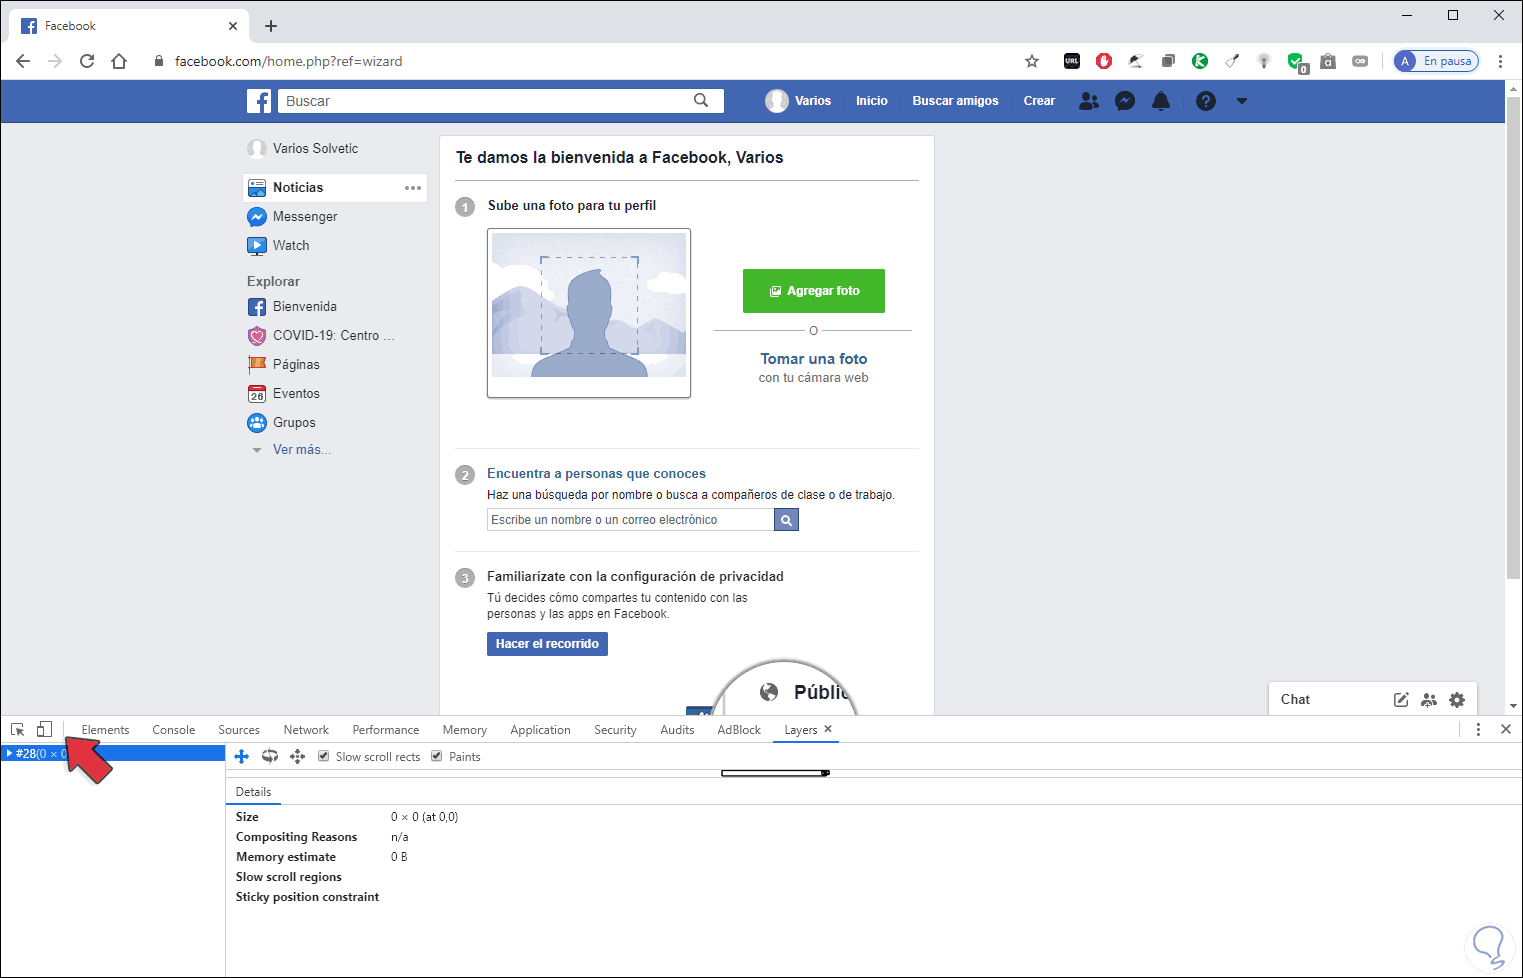Switch to the Performance tab

tap(386, 730)
